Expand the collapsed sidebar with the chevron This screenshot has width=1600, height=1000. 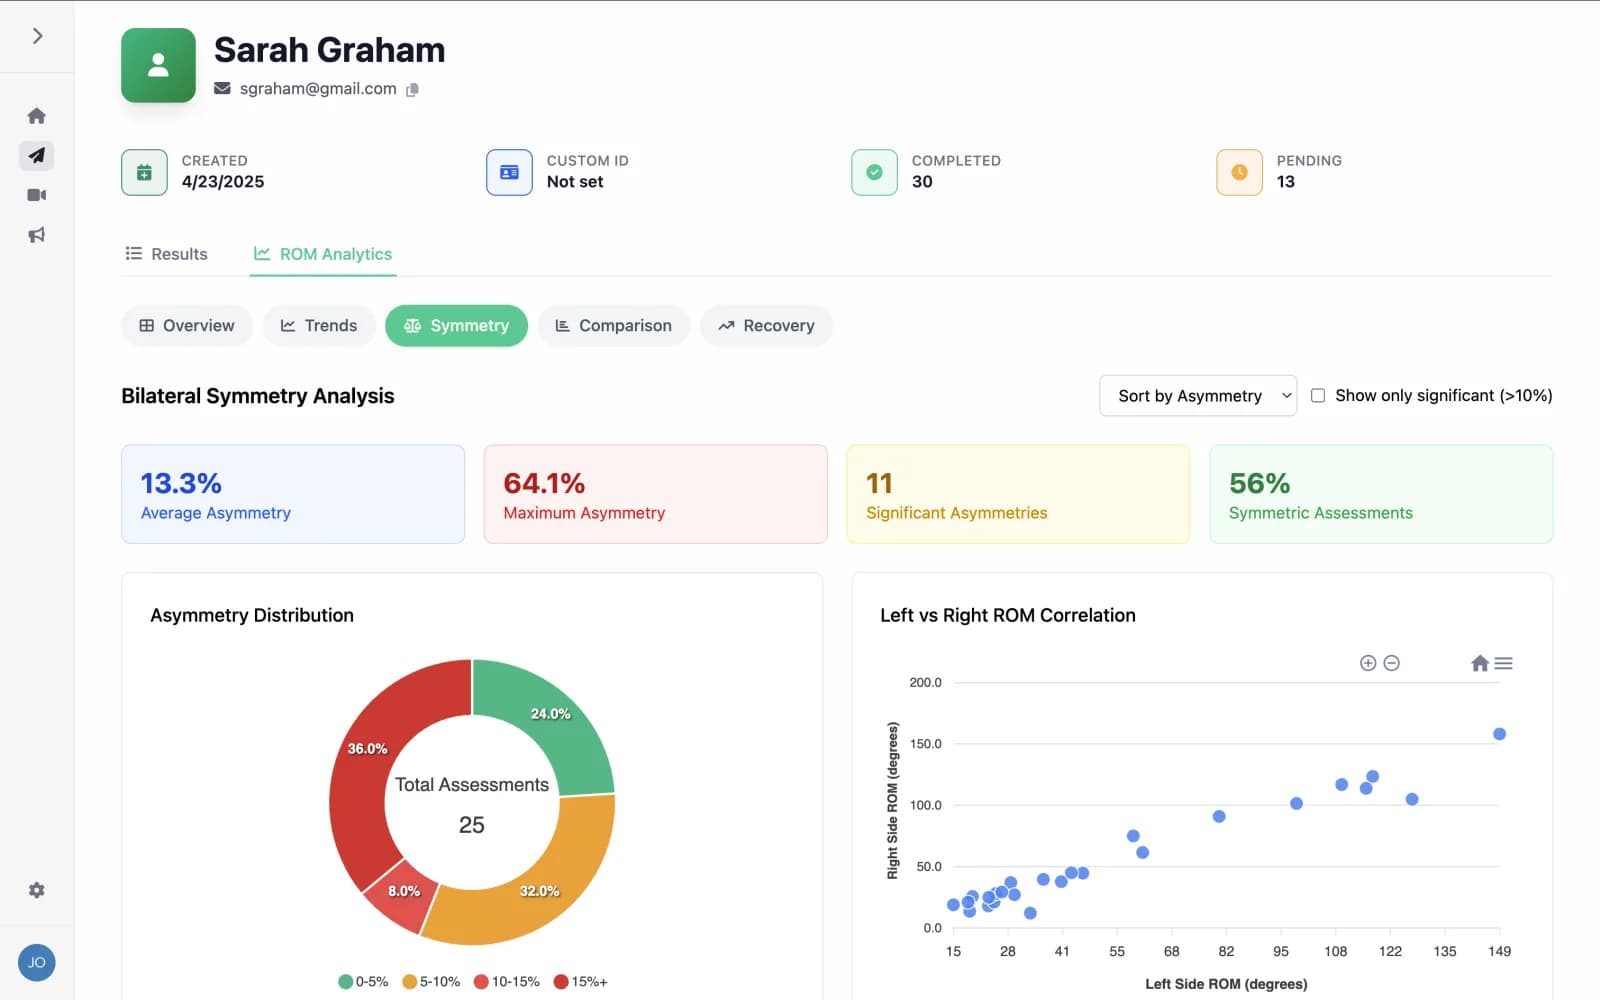37,35
